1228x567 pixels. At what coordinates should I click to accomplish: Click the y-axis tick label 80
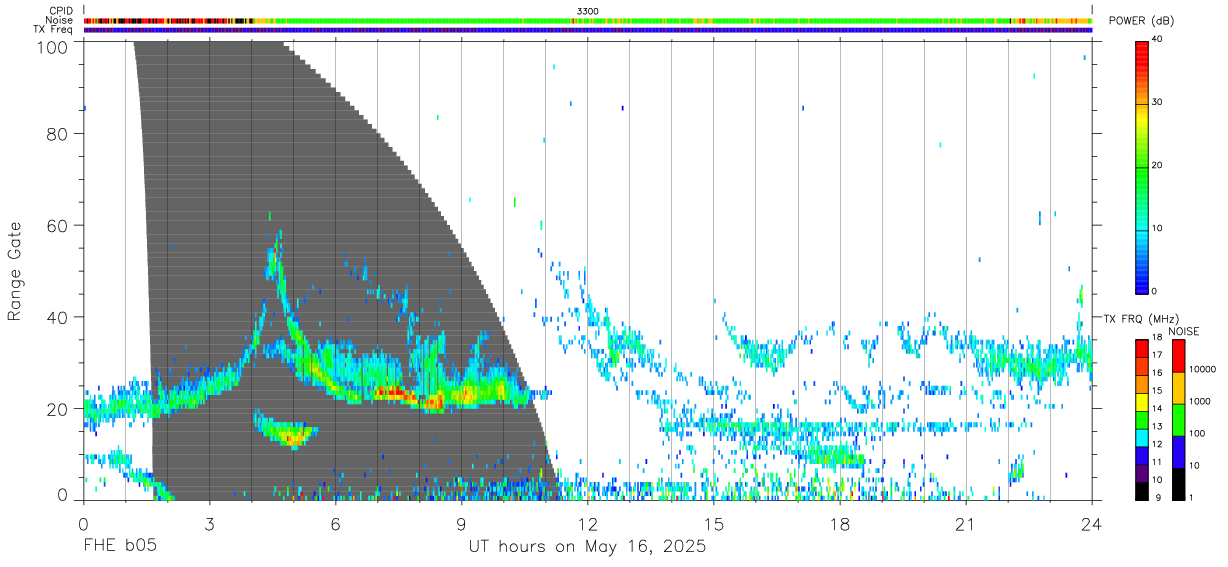tap(58, 134)
